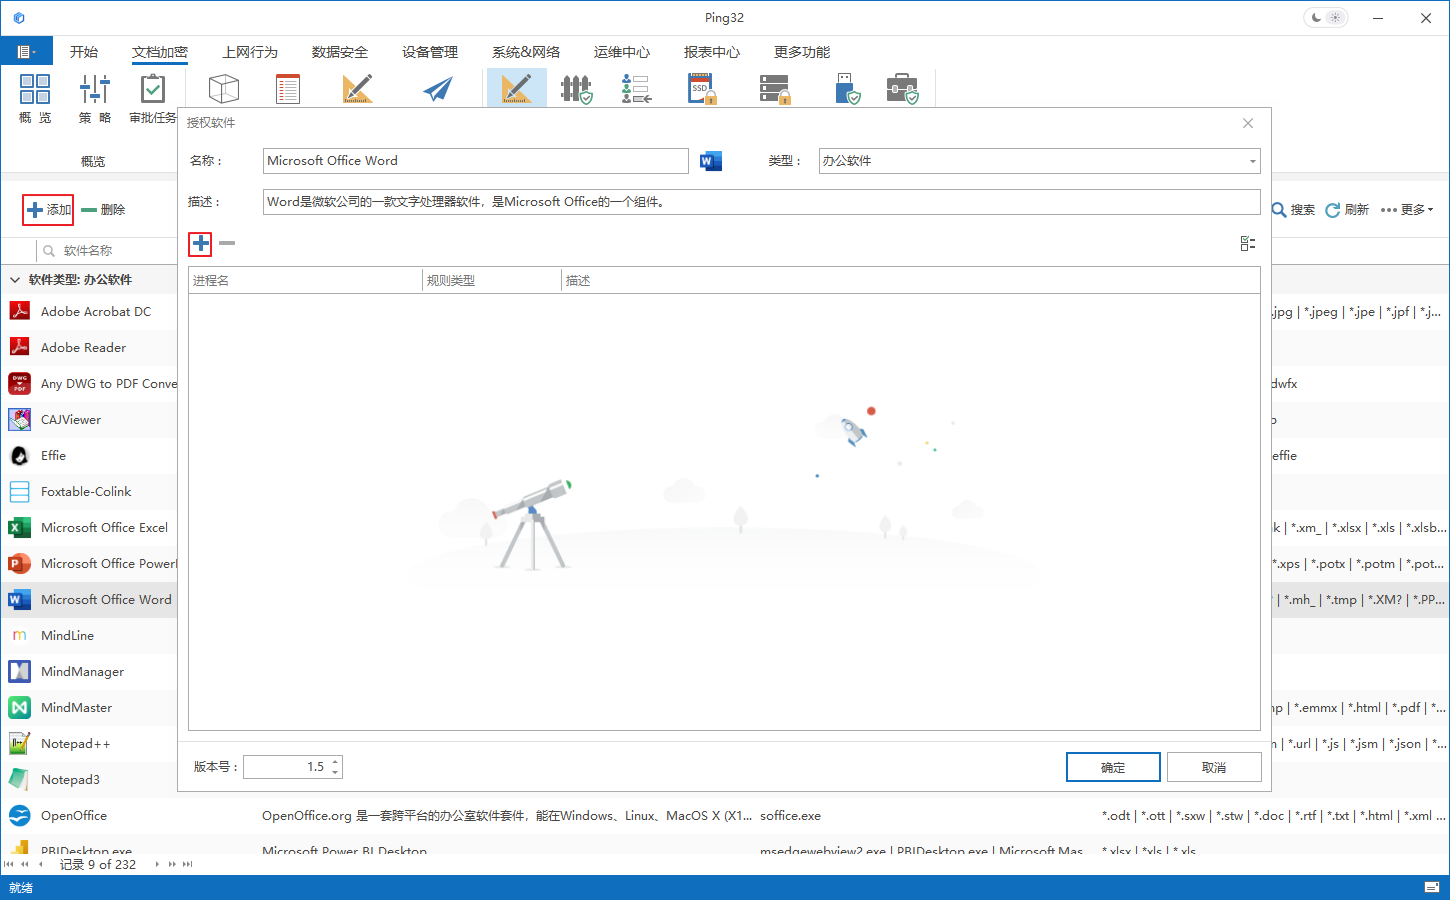Click the Microsoft Office Excel icon

coord(19,527)
